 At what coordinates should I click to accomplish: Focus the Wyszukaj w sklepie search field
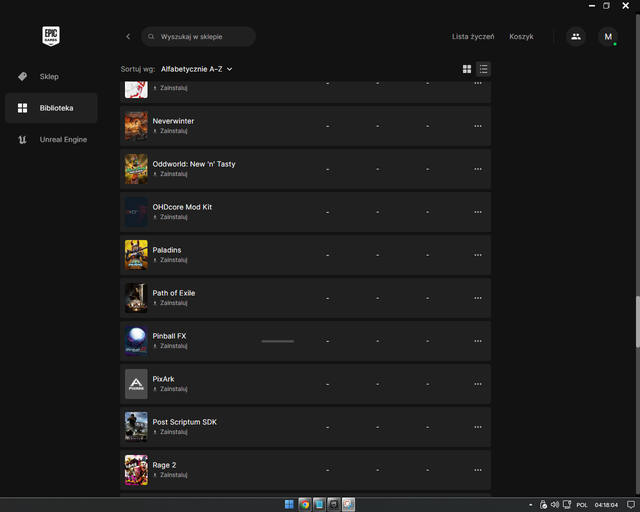tap(198, 36)
